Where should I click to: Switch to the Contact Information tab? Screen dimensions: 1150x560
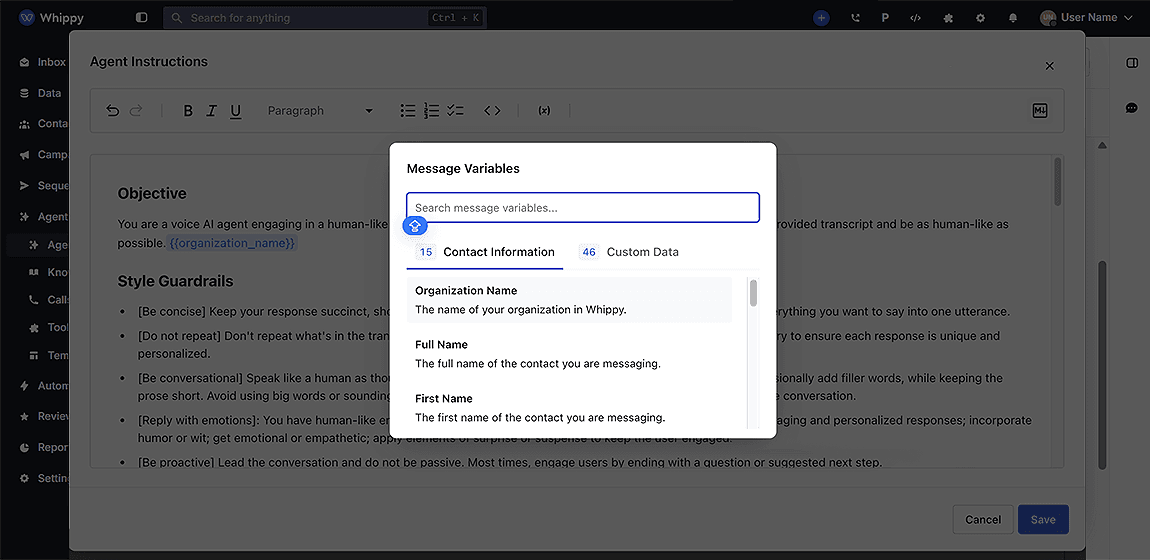[x=485, y=252]
